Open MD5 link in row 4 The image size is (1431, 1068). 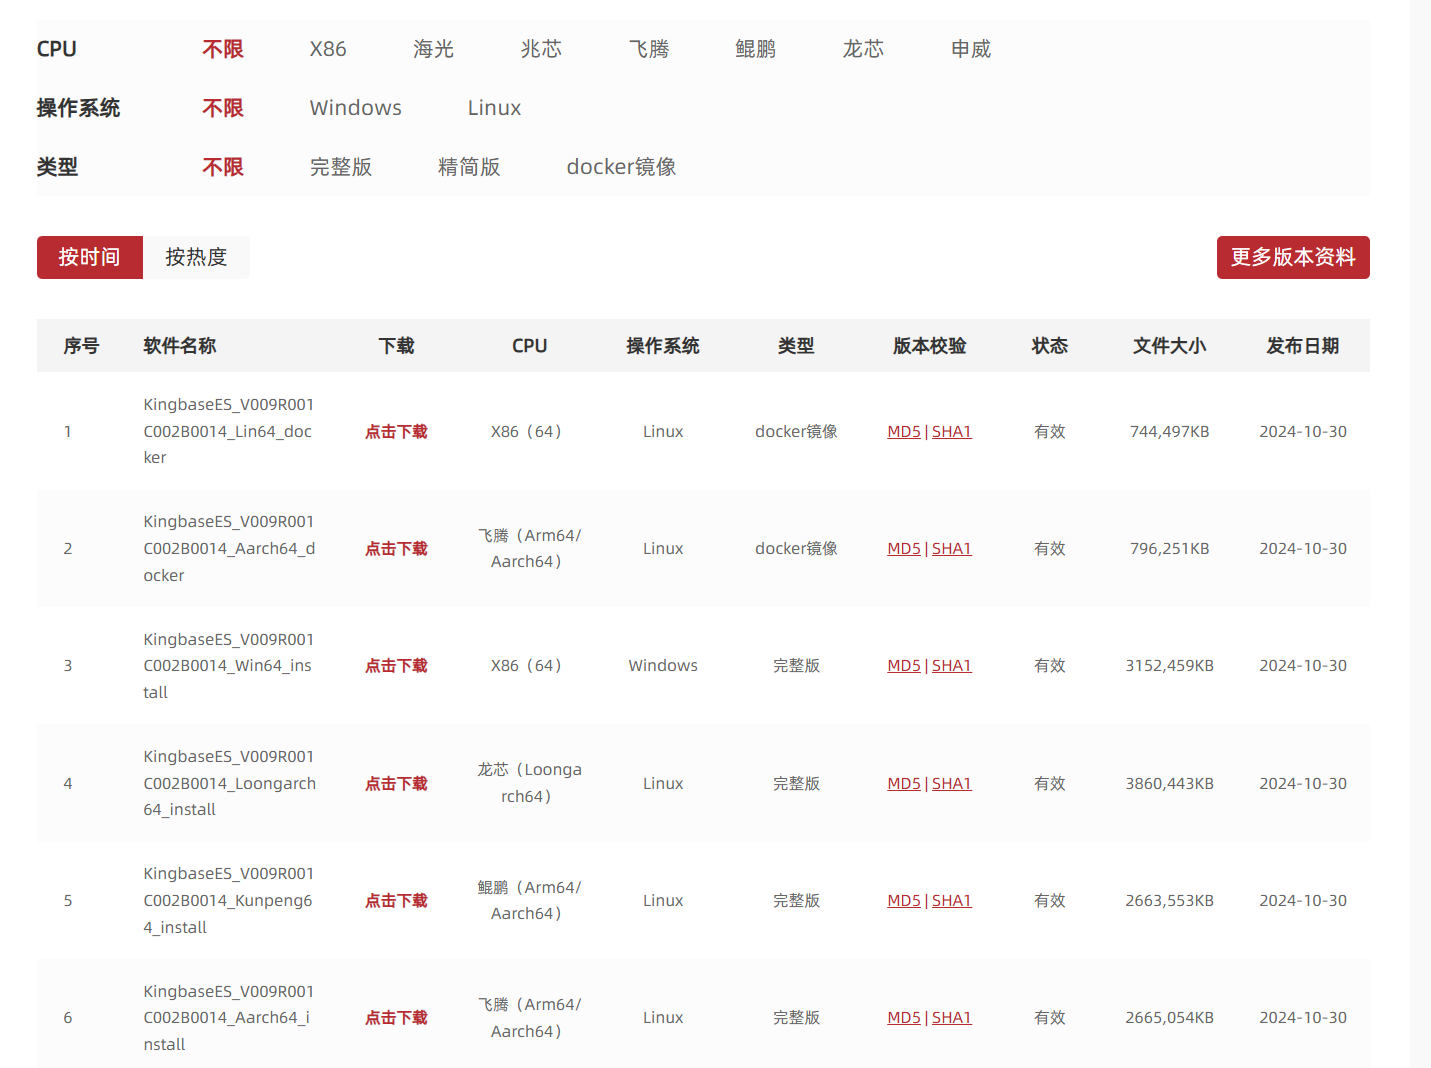[904, 784]
